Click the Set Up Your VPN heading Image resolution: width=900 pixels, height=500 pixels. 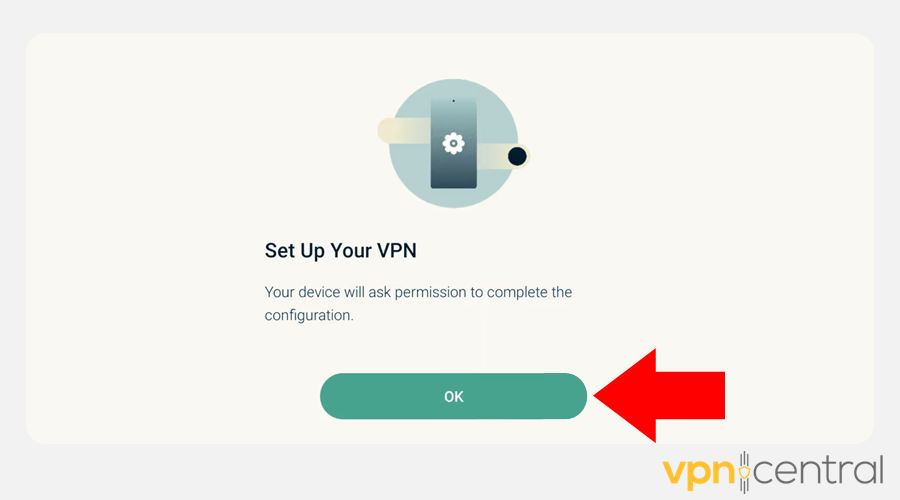[x=340, y=251]
